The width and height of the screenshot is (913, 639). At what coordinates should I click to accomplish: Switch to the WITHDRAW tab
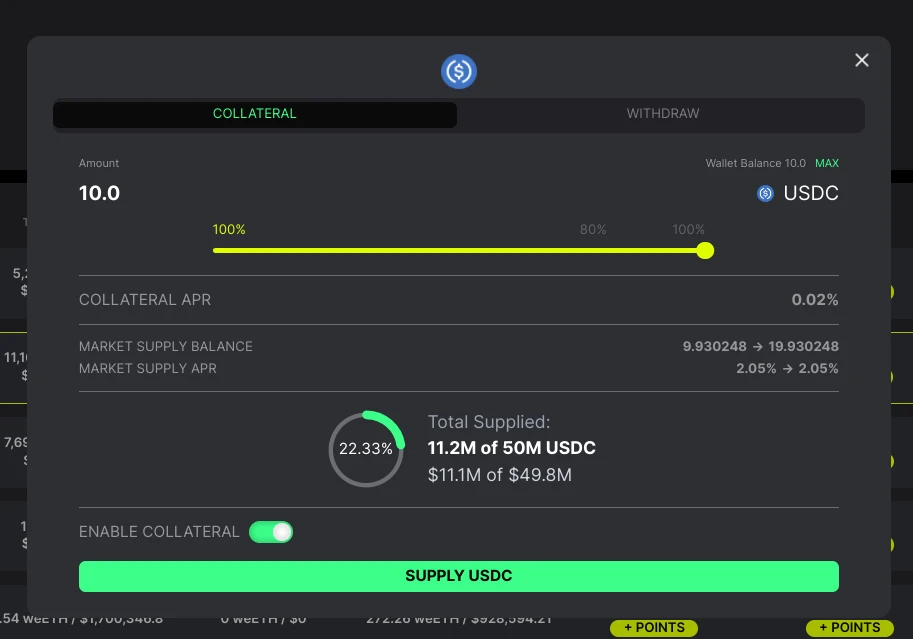click(663, 114)
